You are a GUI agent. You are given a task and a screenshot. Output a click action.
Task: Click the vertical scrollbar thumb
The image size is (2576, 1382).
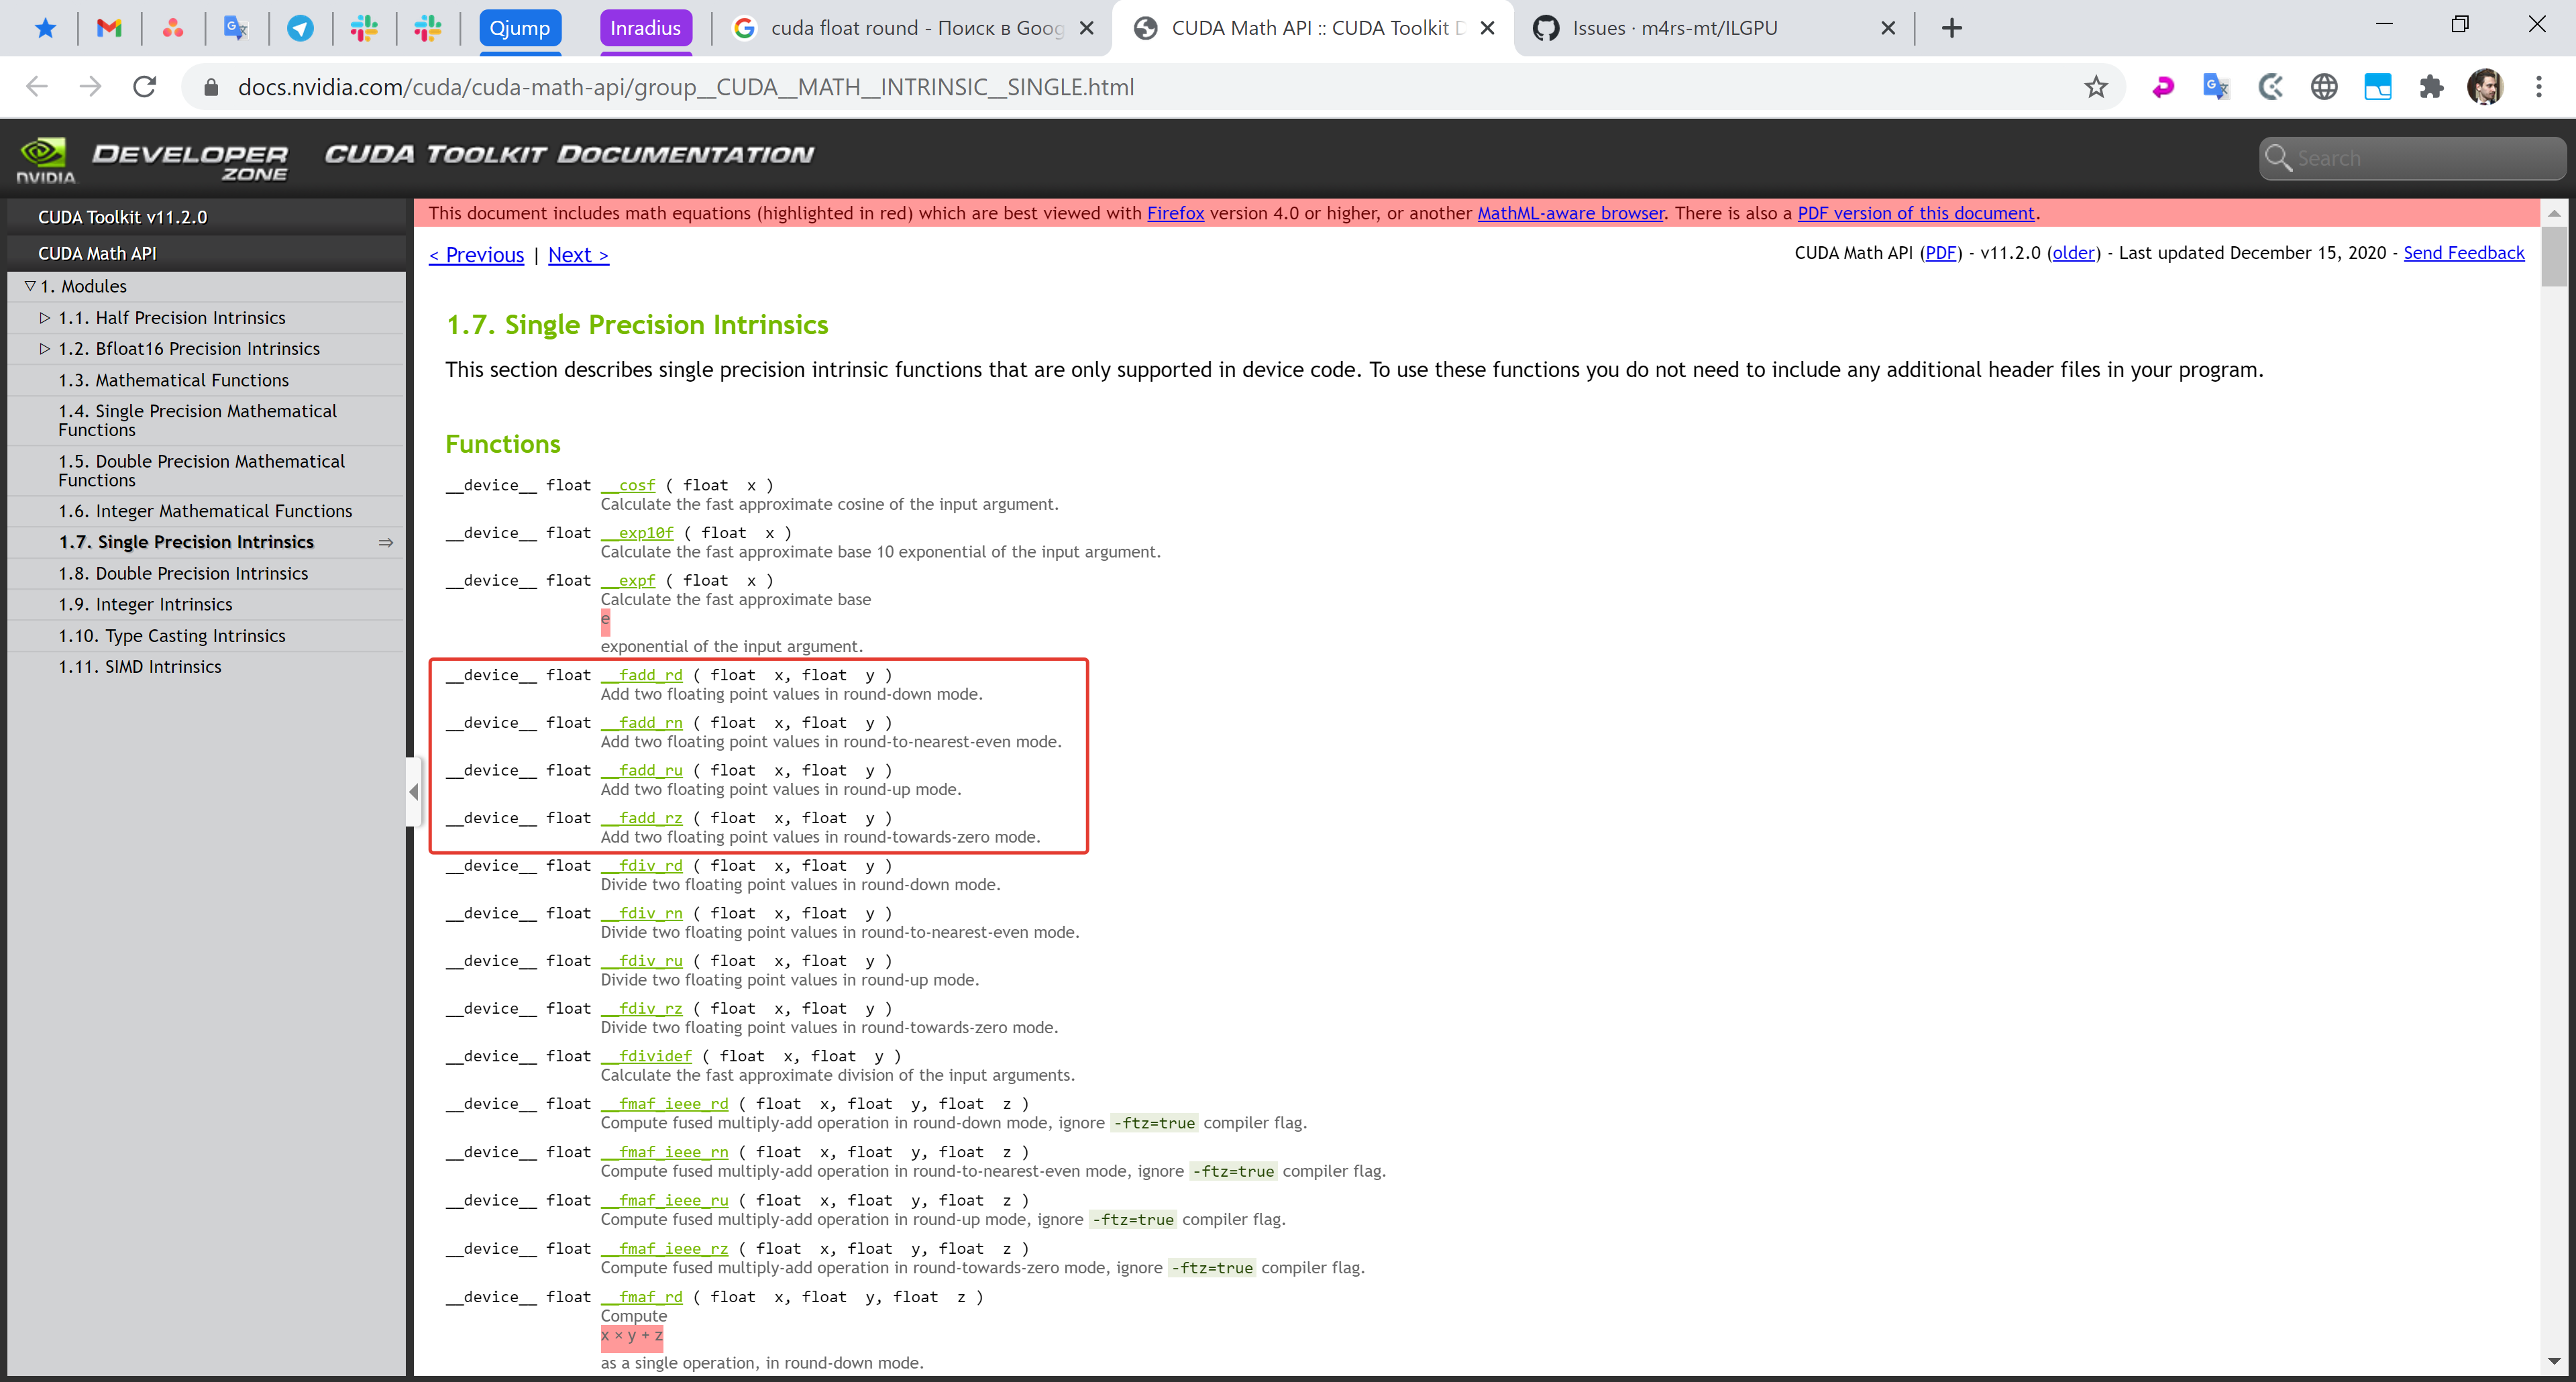point(2554,256)
